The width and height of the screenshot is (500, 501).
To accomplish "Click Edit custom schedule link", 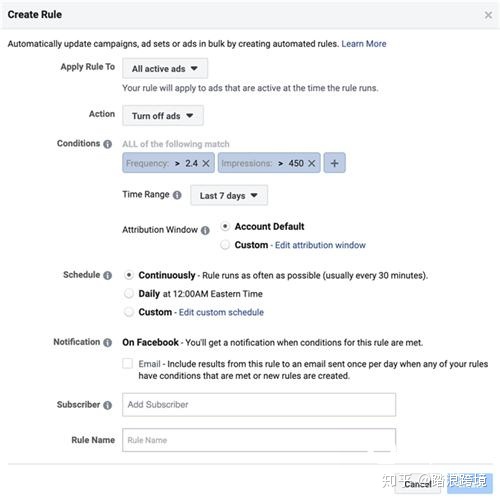I will coord(221,312).
